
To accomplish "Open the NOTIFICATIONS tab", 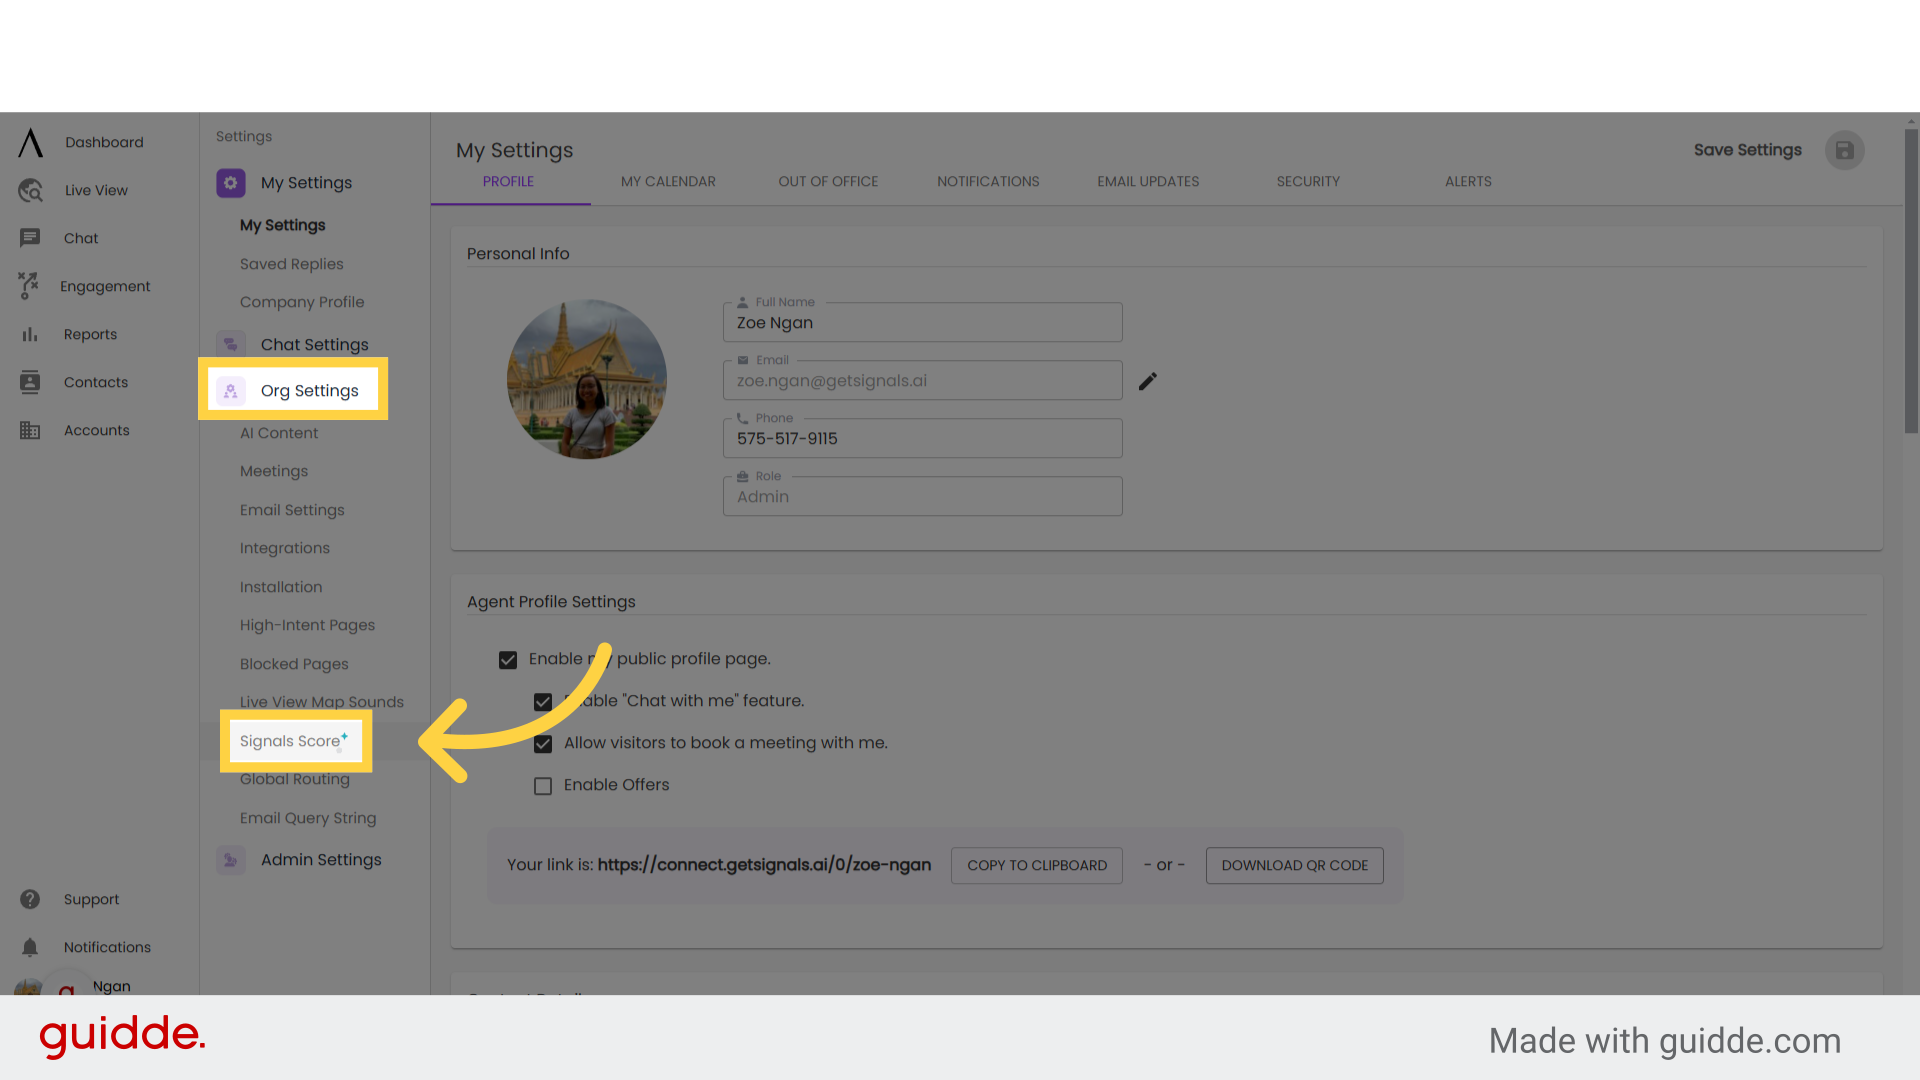I will (x=988, y=182).
